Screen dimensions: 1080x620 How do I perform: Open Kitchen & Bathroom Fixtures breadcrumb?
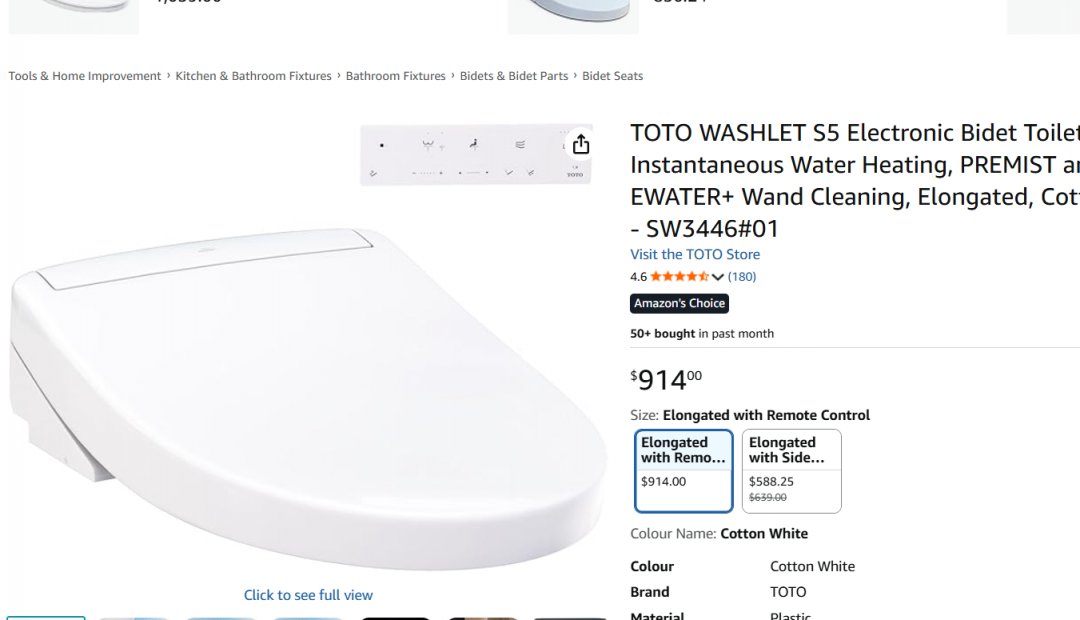tap(253, 76)
